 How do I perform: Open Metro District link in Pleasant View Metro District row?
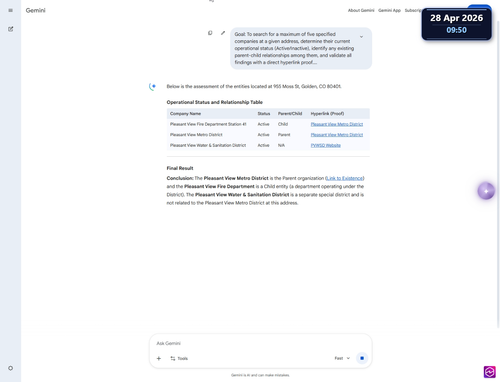click(337, 135)
